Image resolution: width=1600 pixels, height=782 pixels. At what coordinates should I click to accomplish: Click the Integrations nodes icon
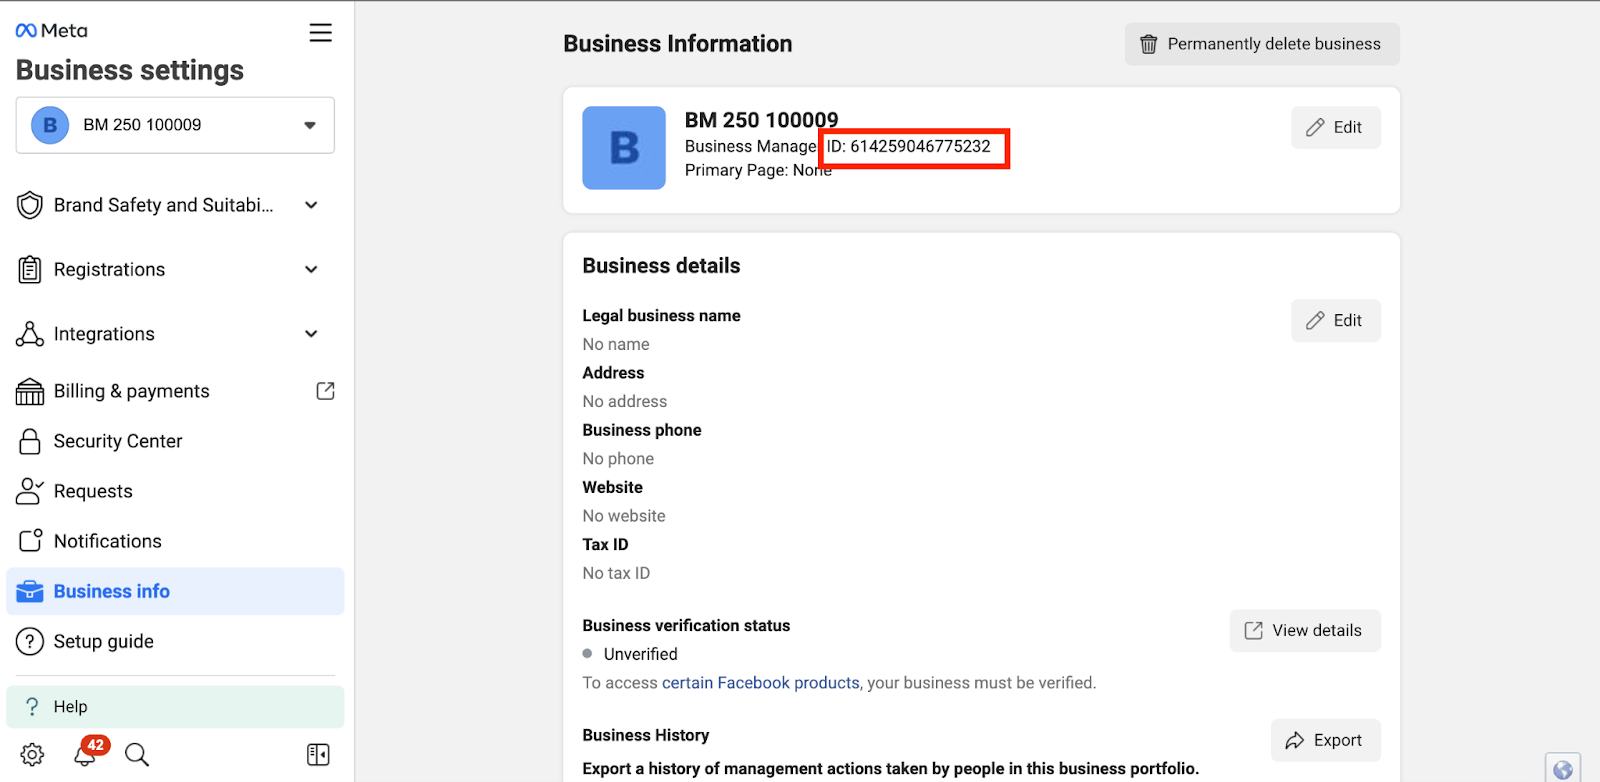(x=30, y=334)
